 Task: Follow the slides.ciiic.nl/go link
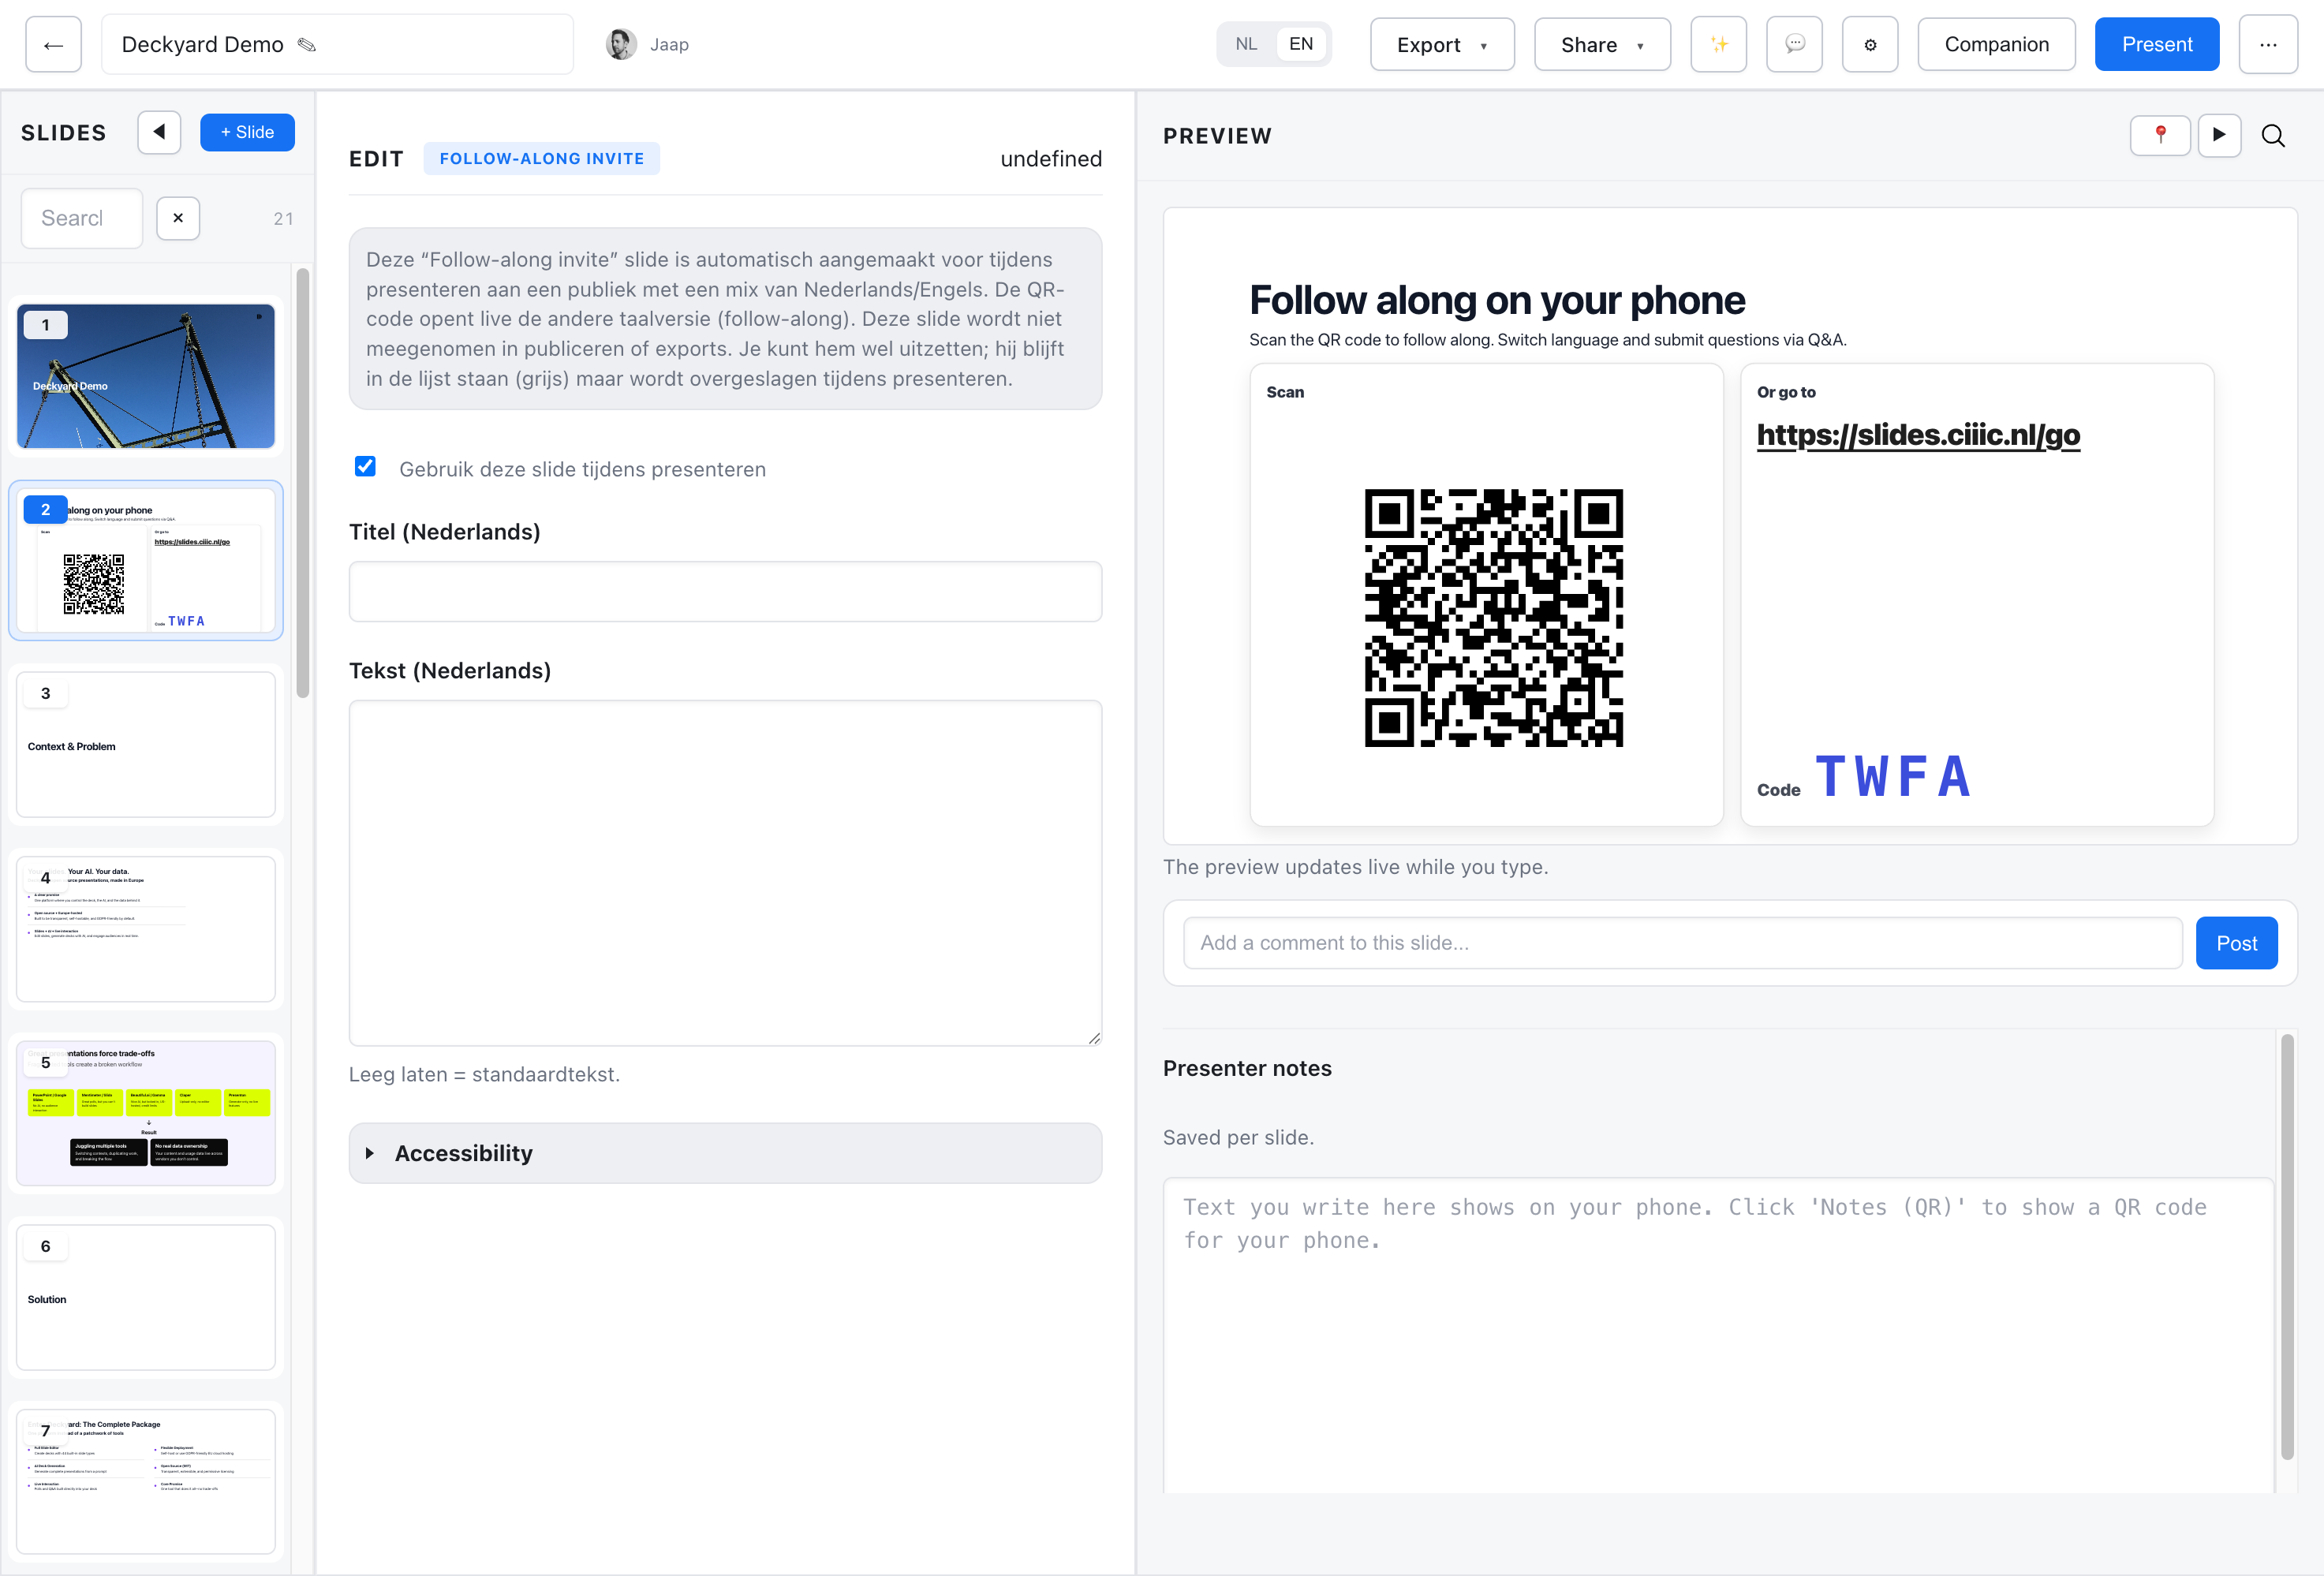(1918, 435)
